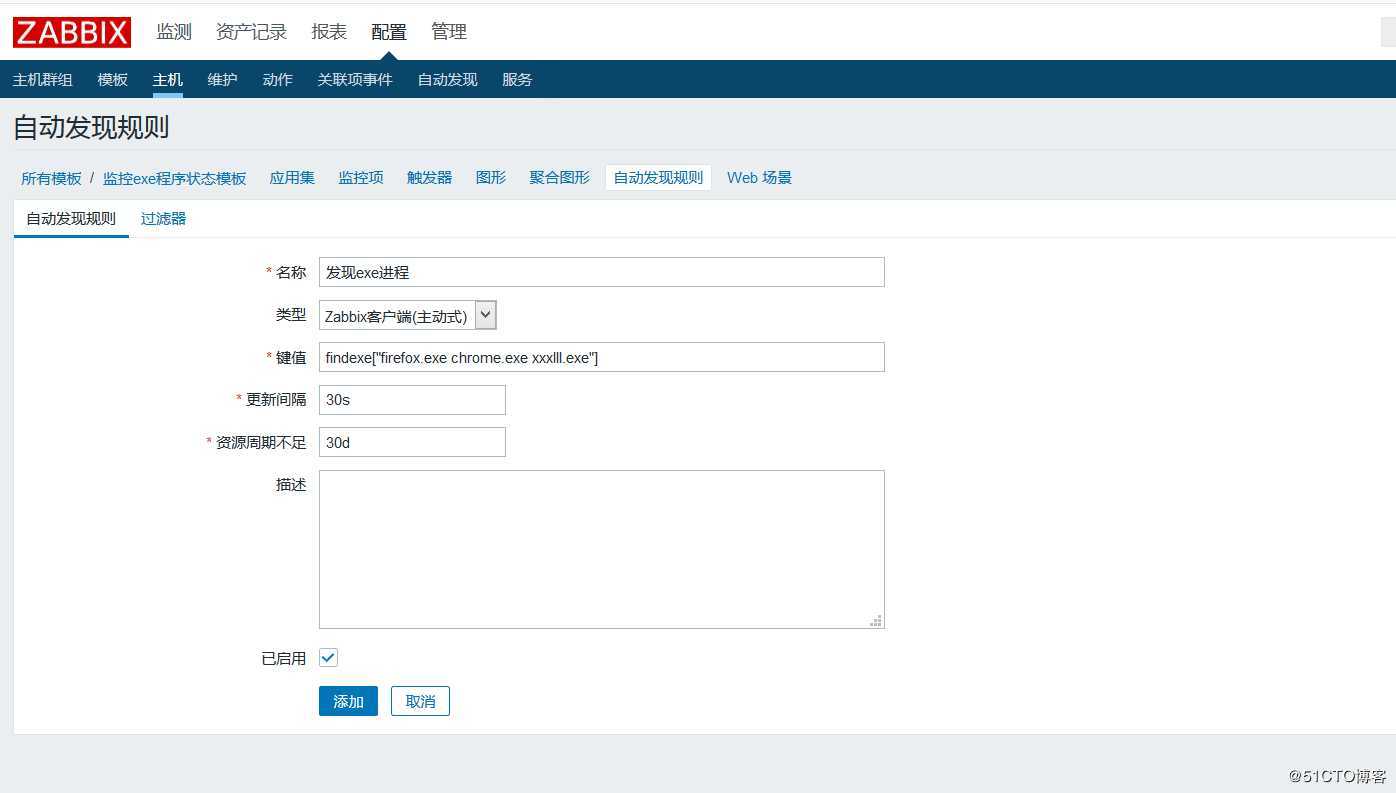1396x793 pixels.
Task: Go to 模板 submenu
Action: (113, 79)
